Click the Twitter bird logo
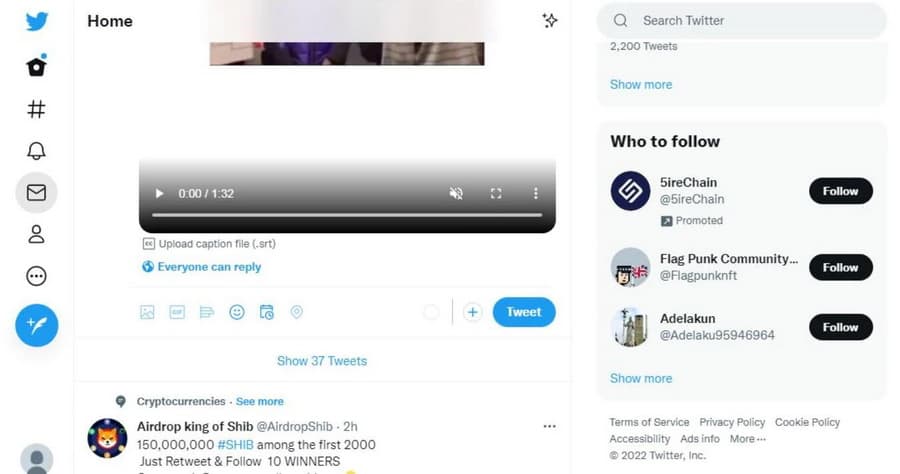This screenshot has height=474, width=900. [37, 21]
